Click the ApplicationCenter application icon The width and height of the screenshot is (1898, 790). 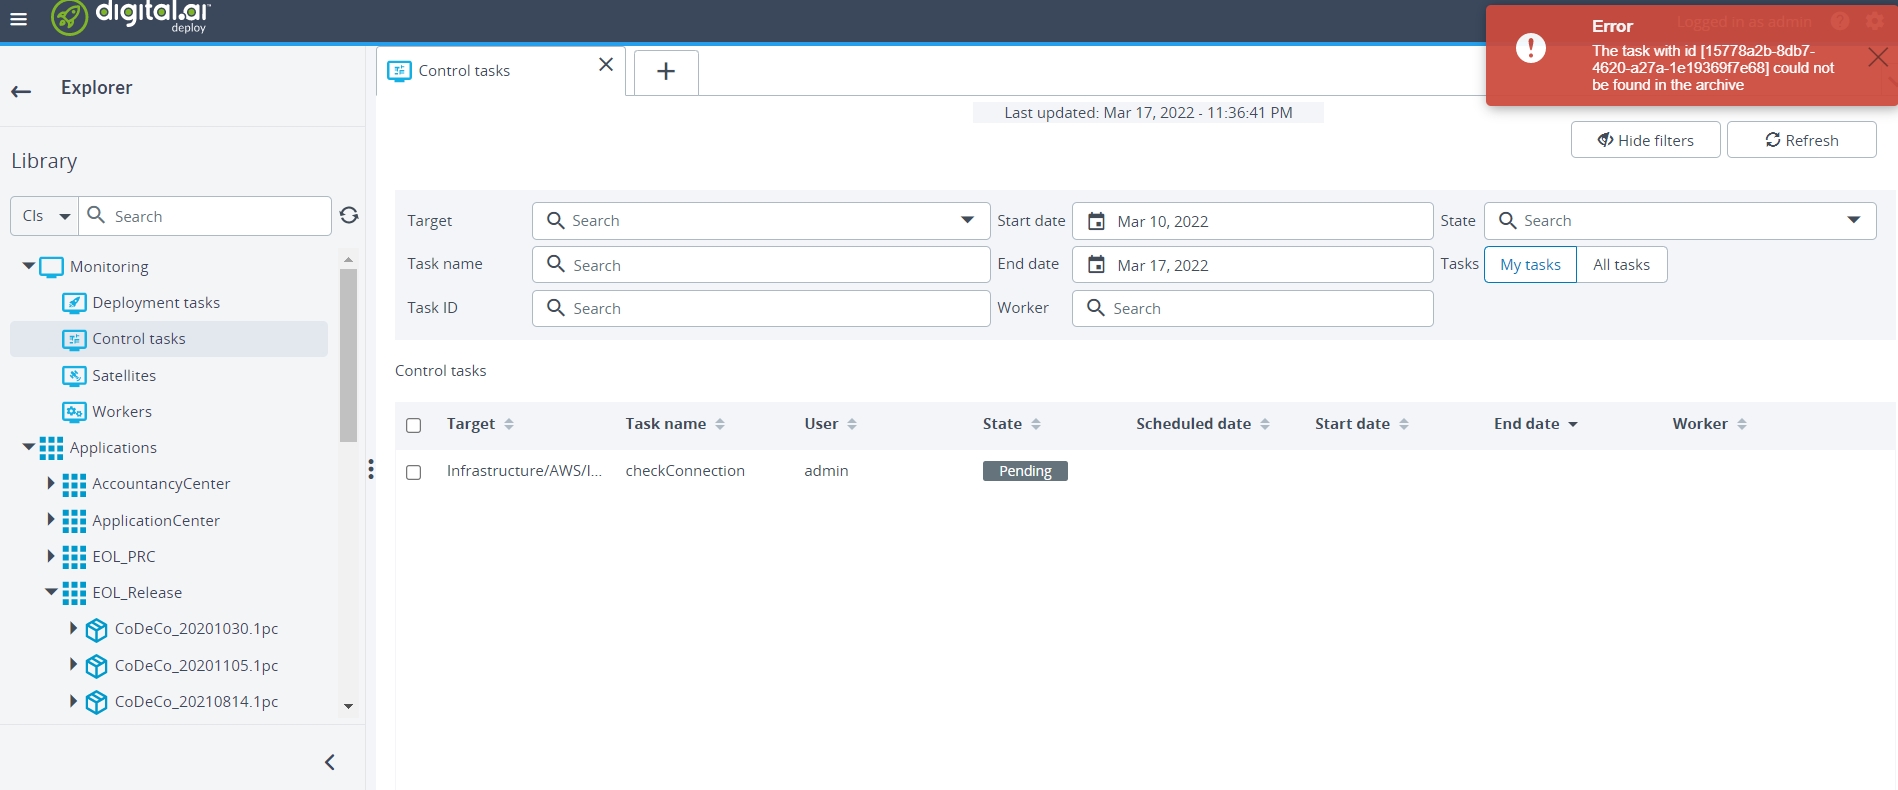[74, 521]
